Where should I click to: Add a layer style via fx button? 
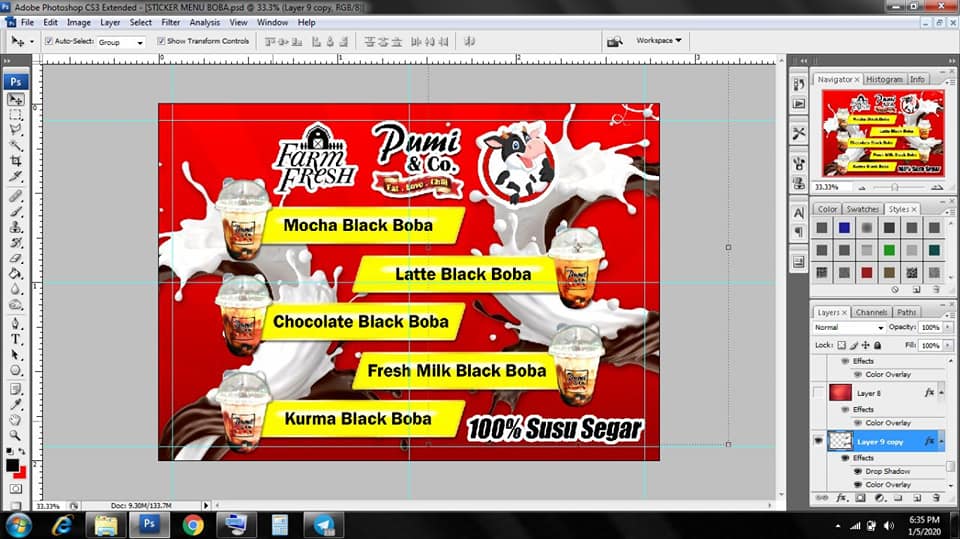click(842, 498)
